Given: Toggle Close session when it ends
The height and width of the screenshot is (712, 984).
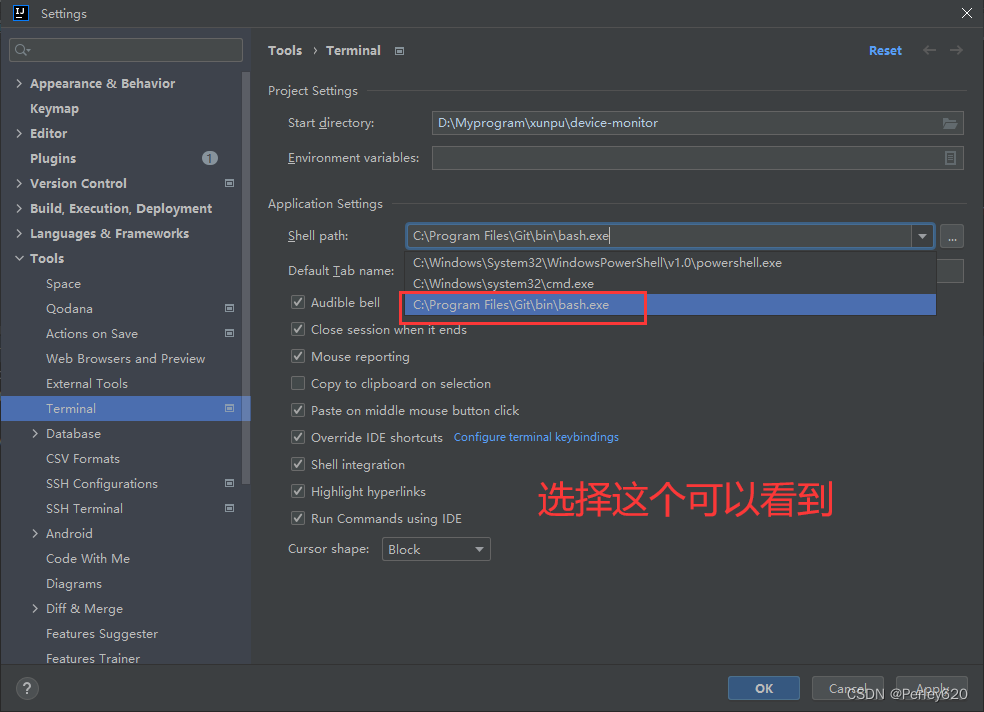Looking at the screenshot, I should coord(298,329).
